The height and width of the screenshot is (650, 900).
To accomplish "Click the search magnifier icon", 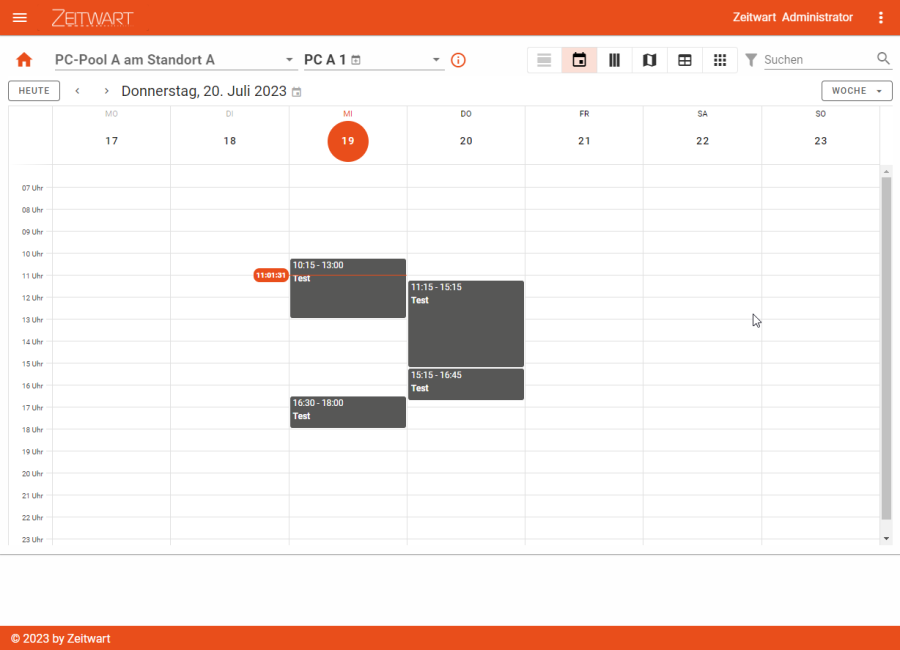I will tap(883, 59).
